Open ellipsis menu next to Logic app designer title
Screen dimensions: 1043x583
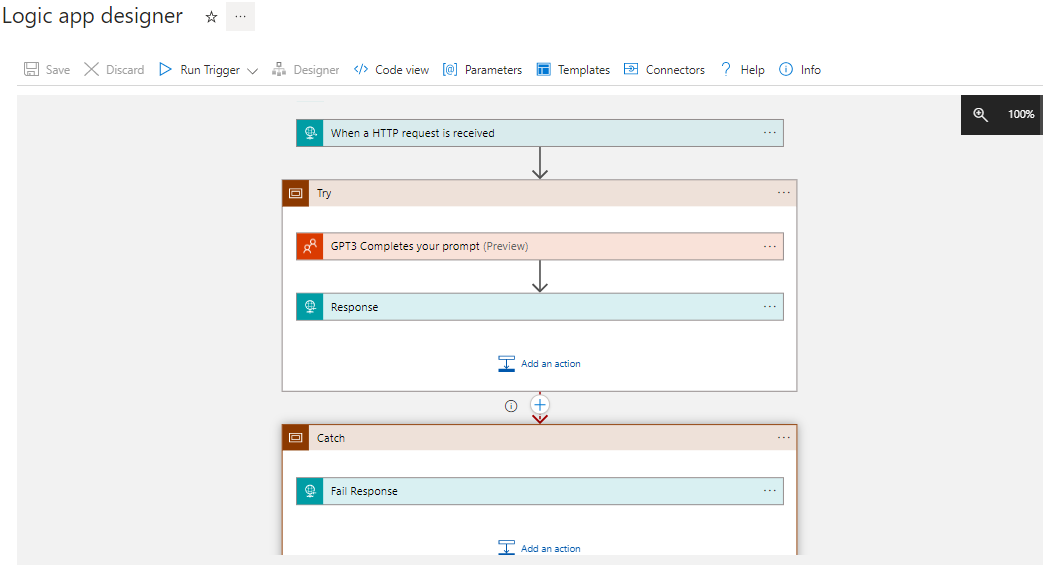pos(240,17)
